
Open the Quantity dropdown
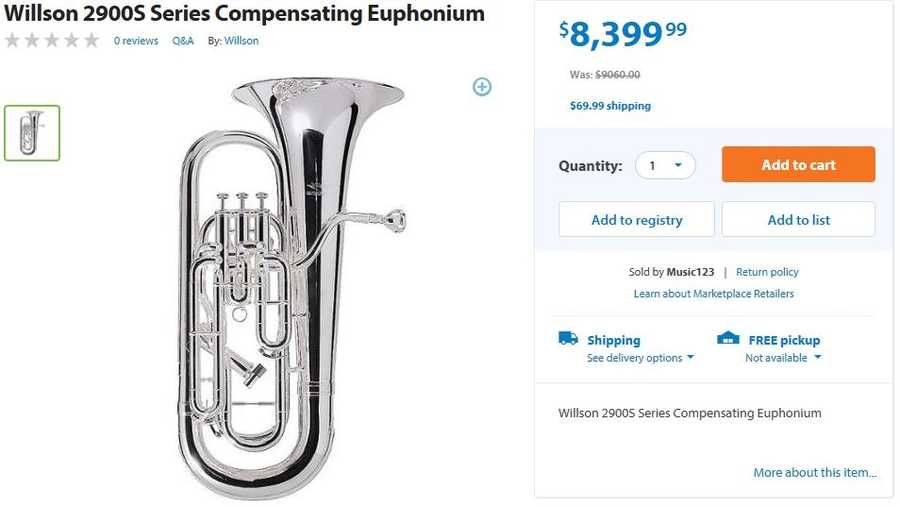[x=665, y=165]
